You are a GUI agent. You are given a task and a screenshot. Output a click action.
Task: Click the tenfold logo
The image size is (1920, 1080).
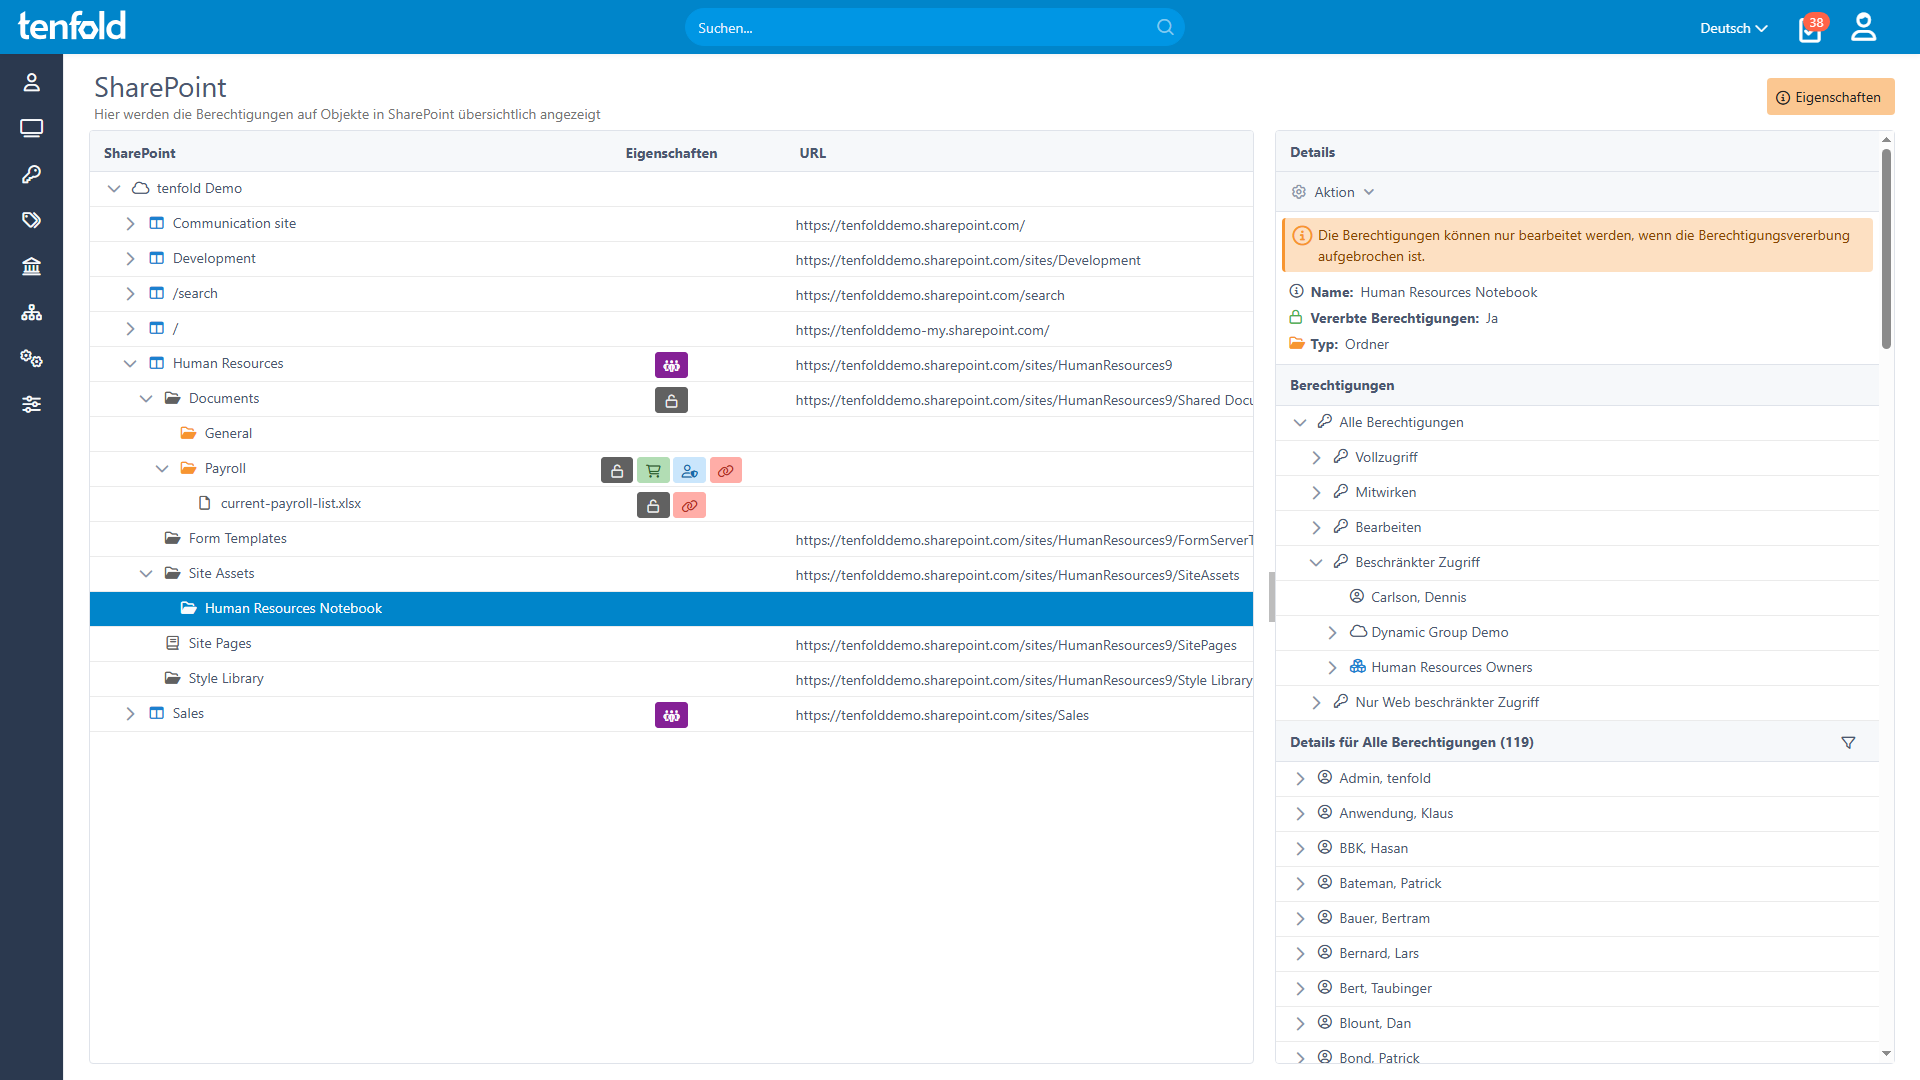click(x=72, y=26)
